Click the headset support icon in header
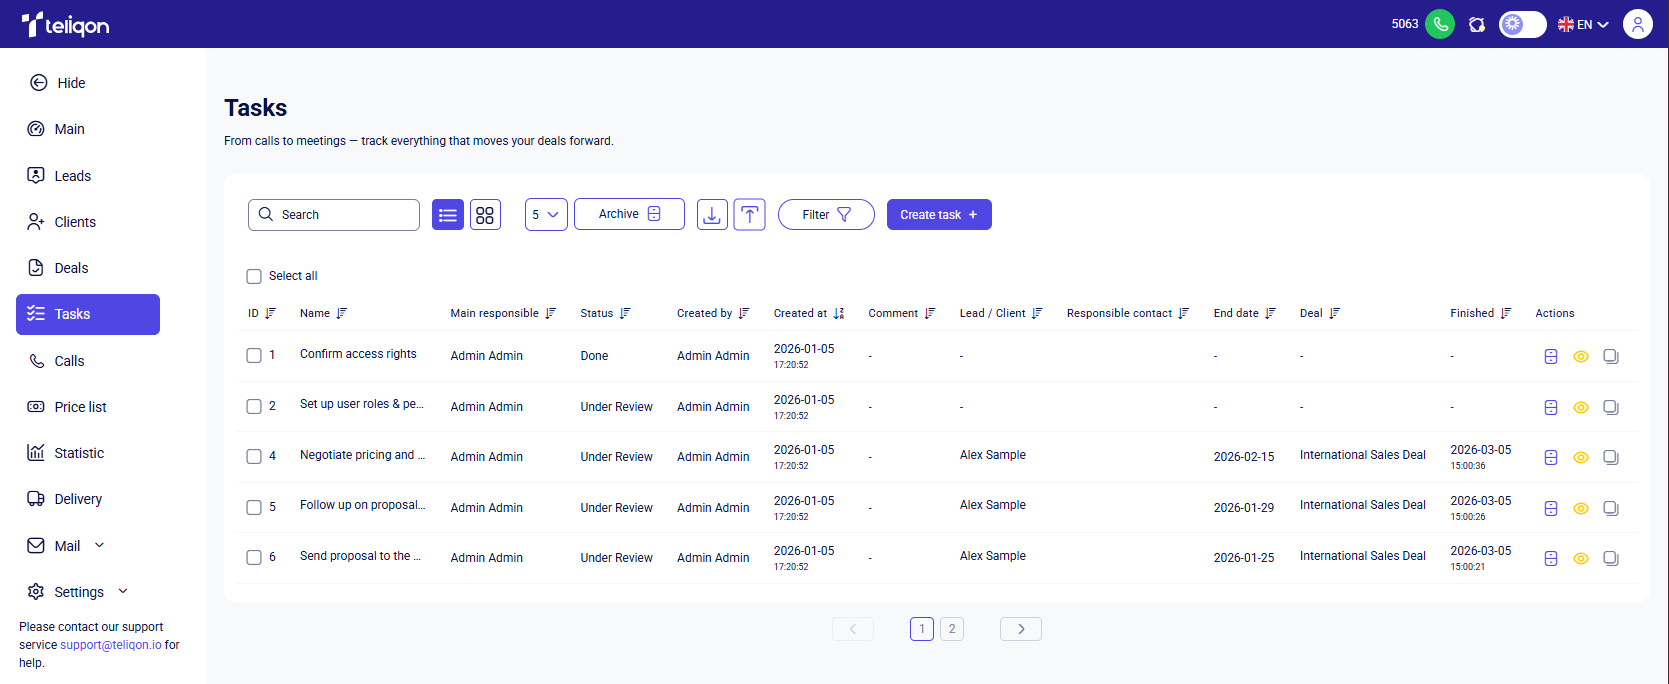 click(1477, 24)
